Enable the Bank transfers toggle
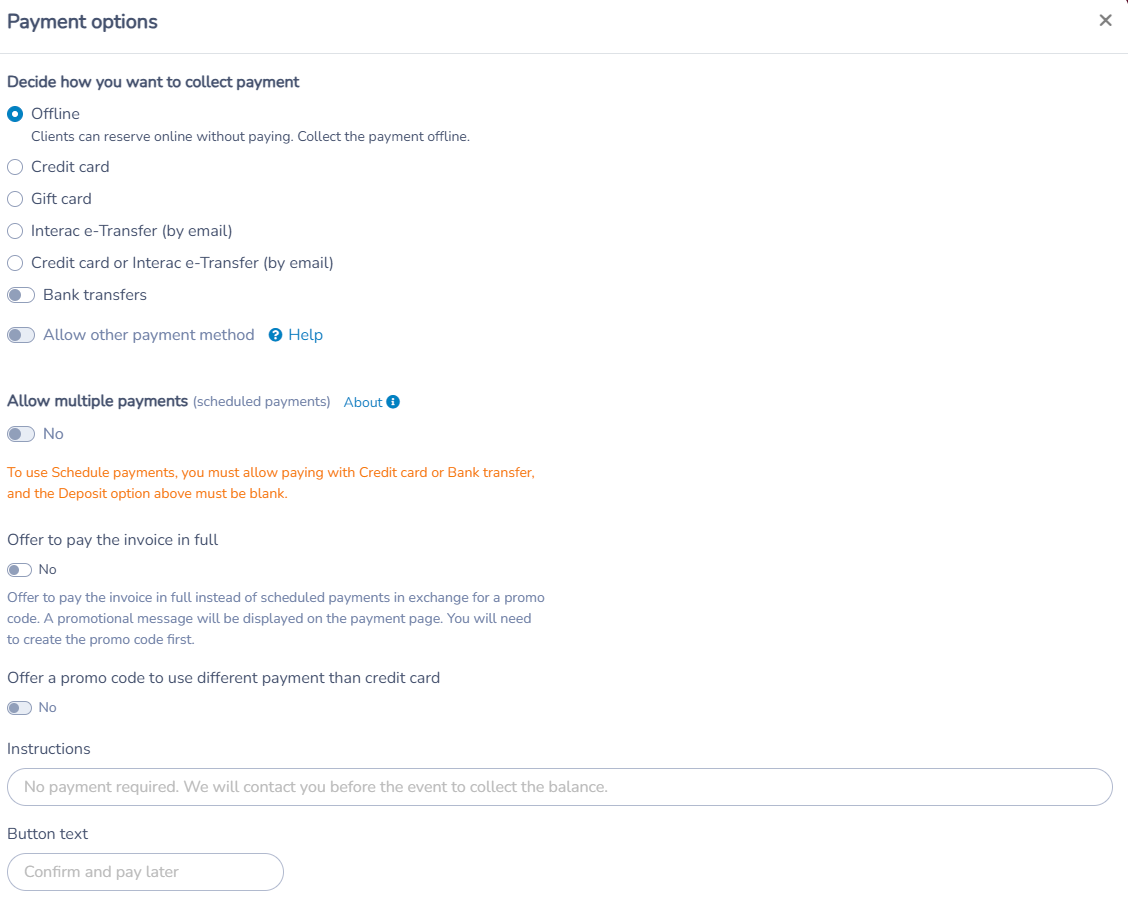The image size is (1128, 904). point(21,296)
